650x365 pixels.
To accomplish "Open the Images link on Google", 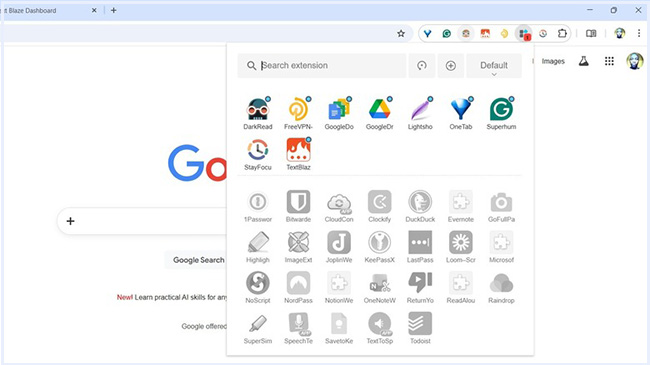I will [553, 61].
